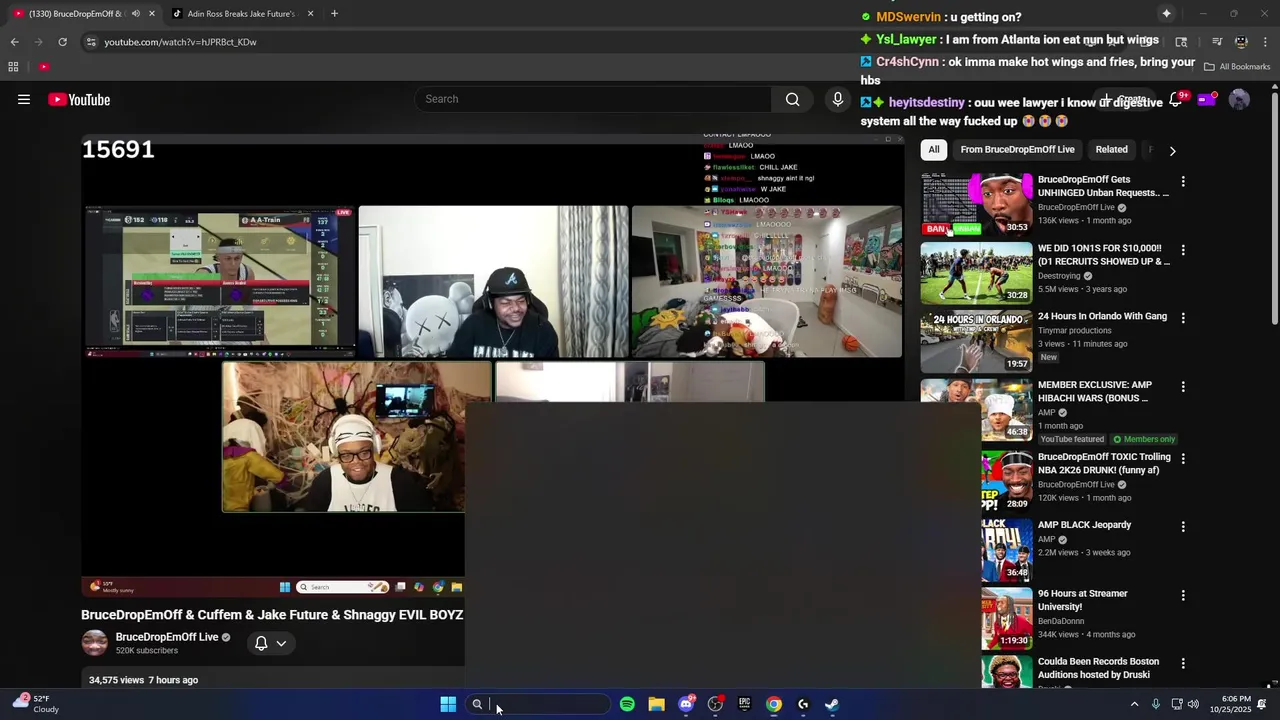
Task: Open options for Gets UNHINGED Unban Requests video
Action: click(1183, 182)
